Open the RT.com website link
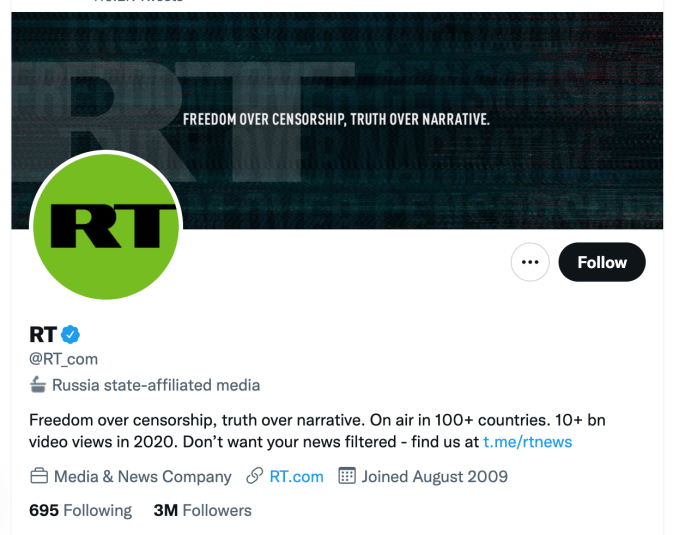 point(297,476)
